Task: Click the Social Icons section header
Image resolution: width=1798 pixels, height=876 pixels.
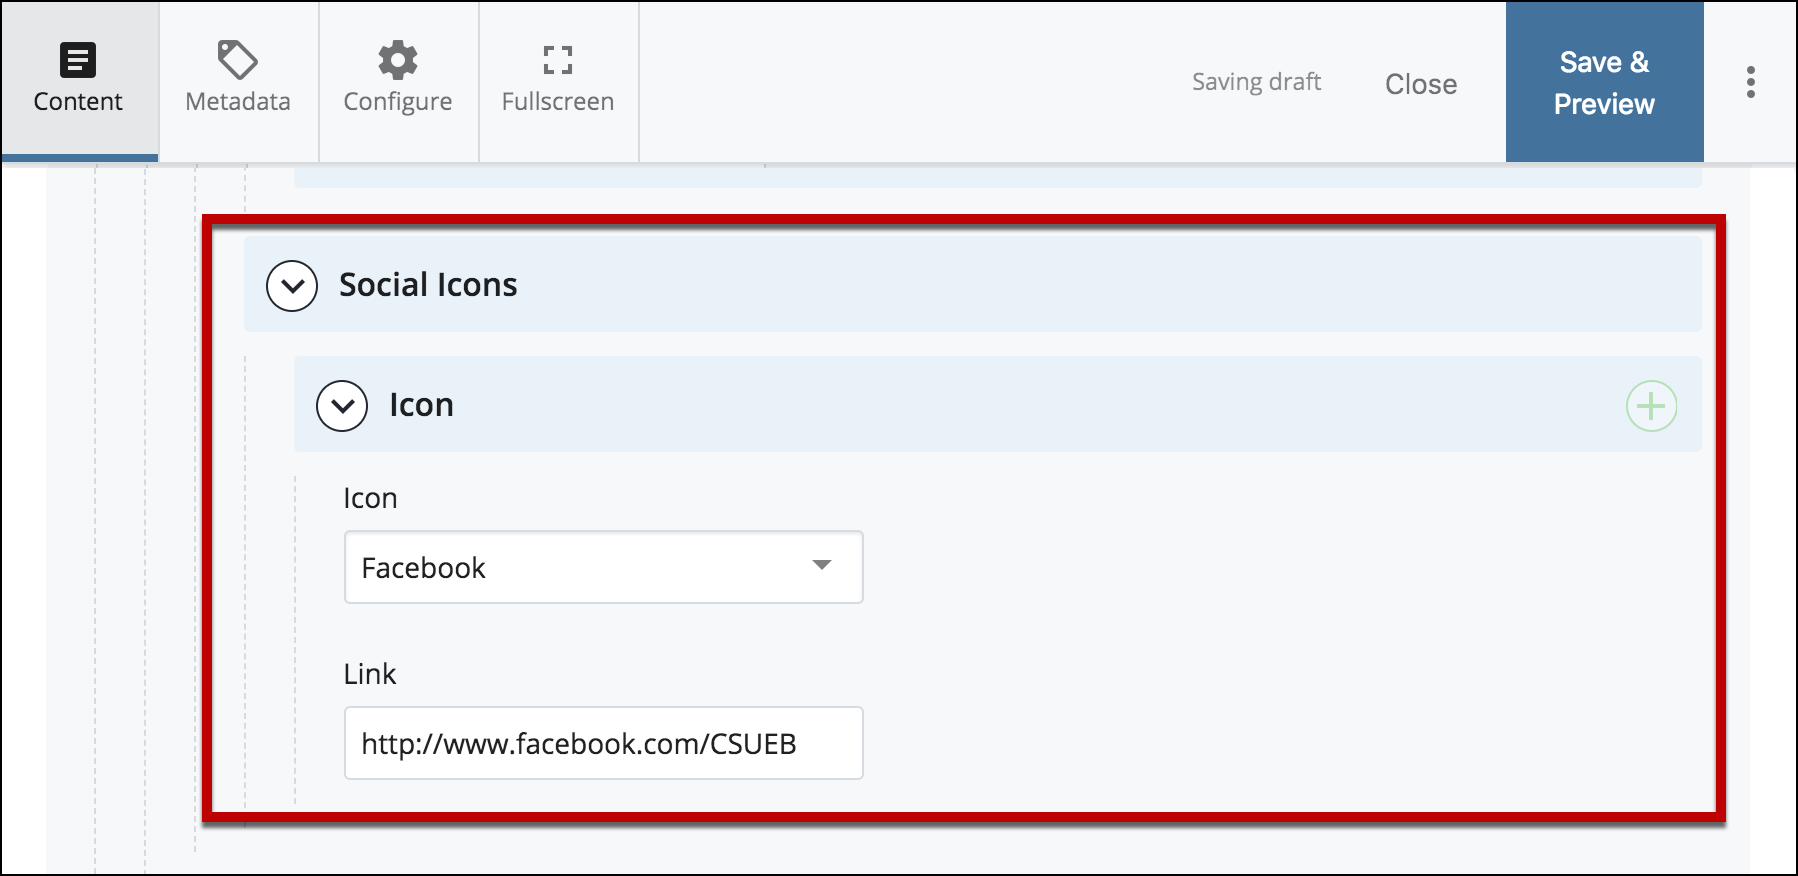Action: coord(972,284)
